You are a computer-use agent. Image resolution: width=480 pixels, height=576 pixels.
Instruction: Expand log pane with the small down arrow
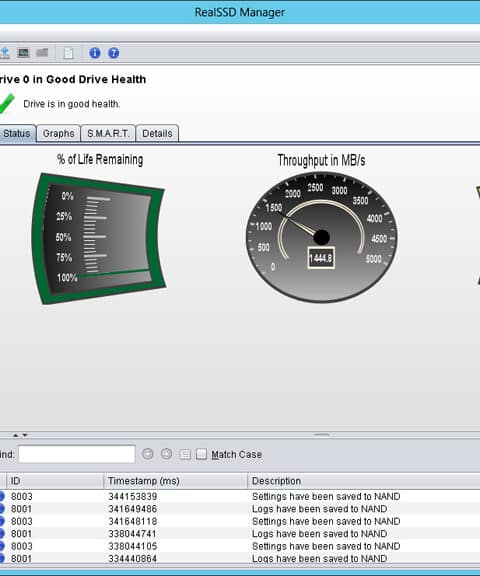pyautogui.click(x=25, y=435)
